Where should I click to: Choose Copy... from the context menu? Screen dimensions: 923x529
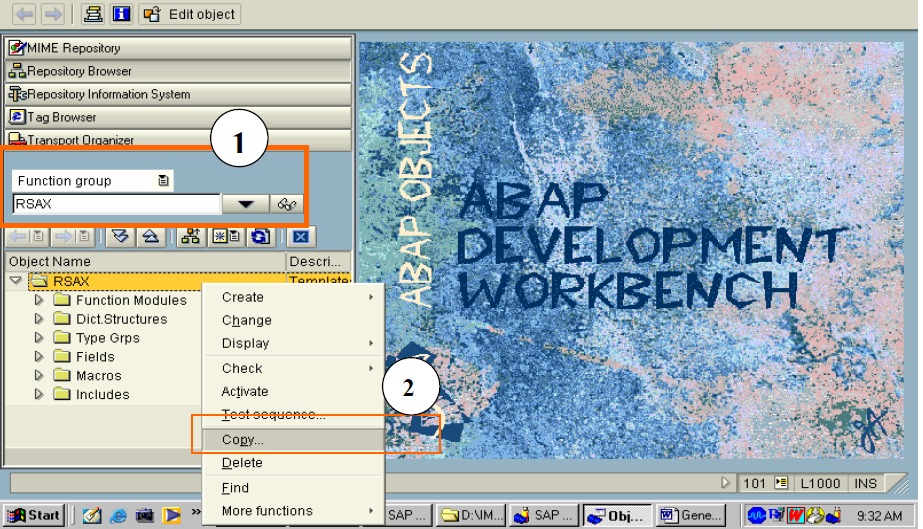(x=293, y=440)
